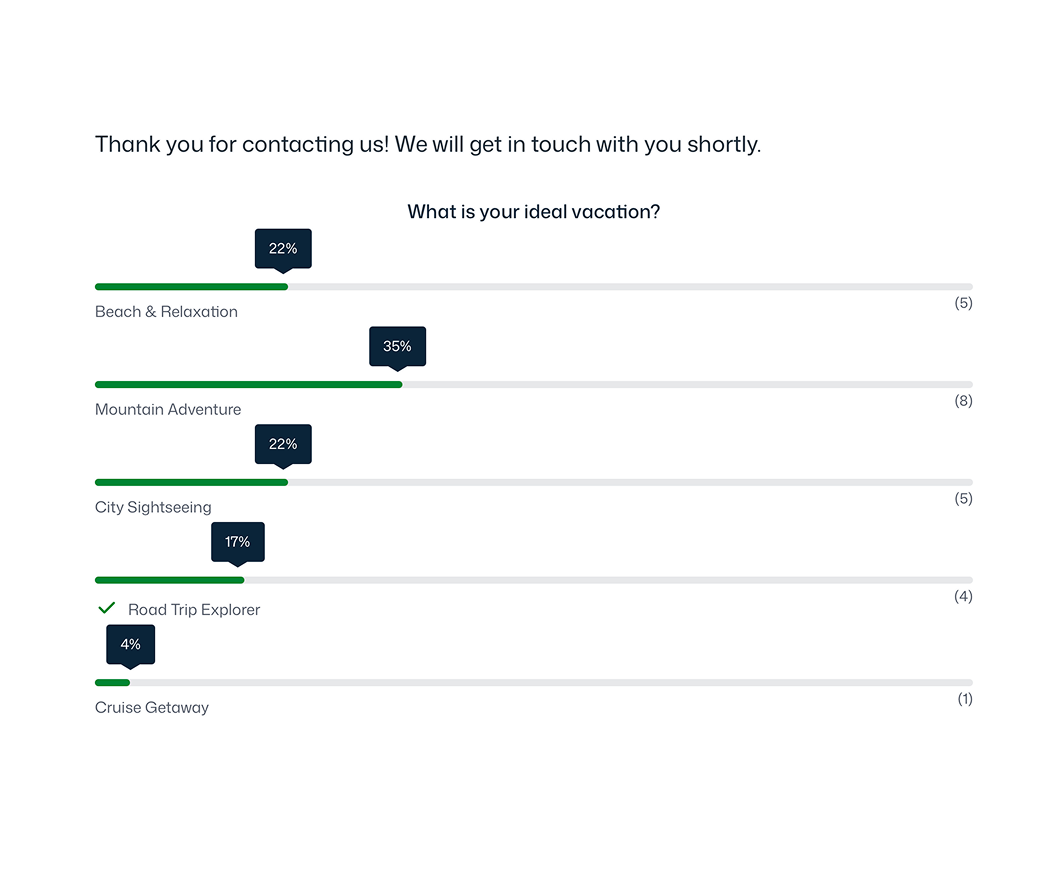Click the 17% tooltip badge
The width and height of the screenshot is (1064, 875).
pyautogui.click(x=237, y=542)
